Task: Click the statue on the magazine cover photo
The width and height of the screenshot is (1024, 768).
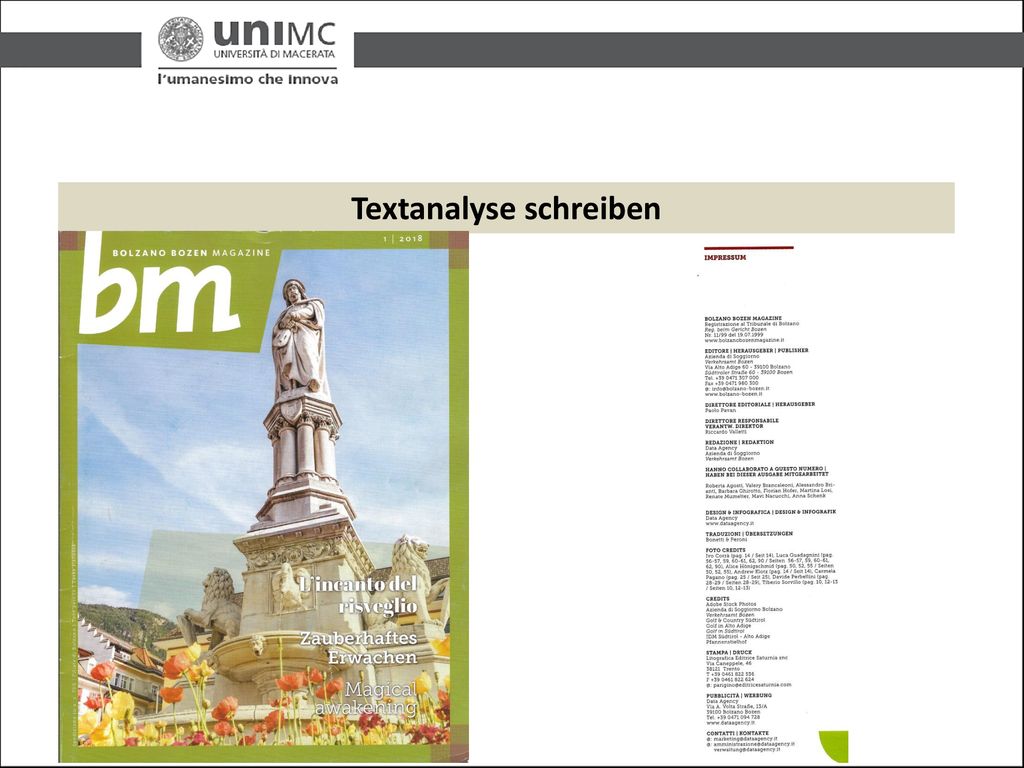Action: [x=299, y=338]
